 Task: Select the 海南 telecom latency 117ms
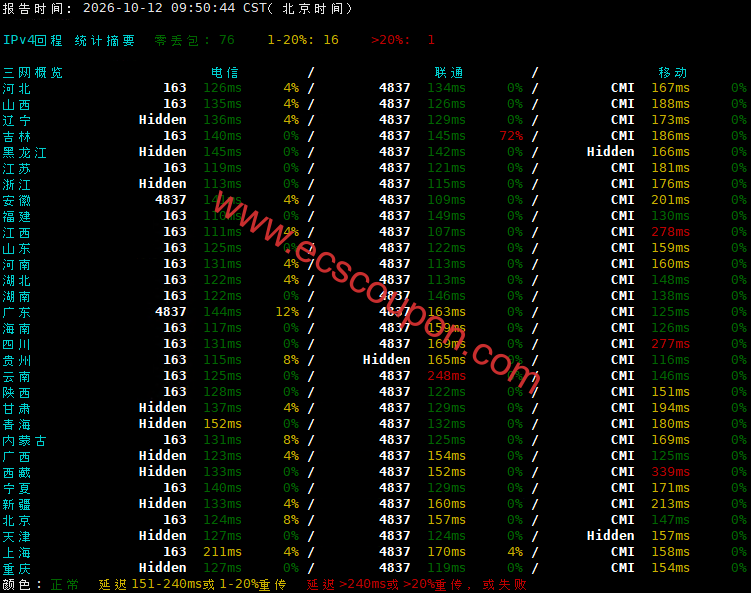click(222, 328)
